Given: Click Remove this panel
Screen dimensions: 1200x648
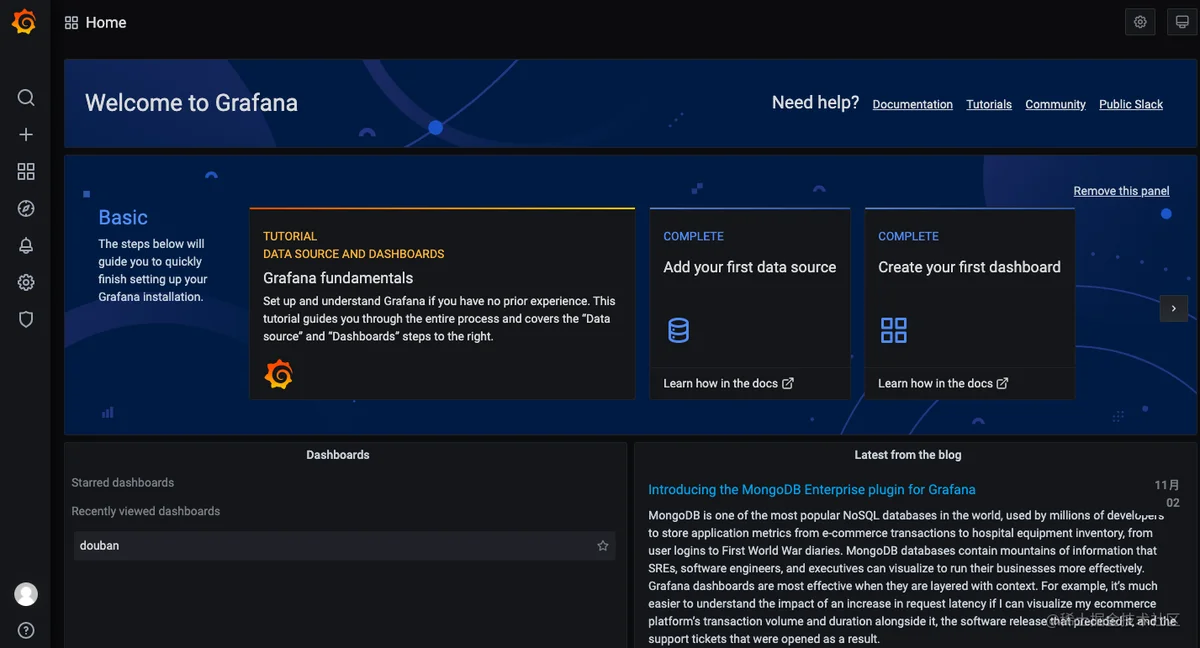Looking at the screenshot, I should point(1121,191).
